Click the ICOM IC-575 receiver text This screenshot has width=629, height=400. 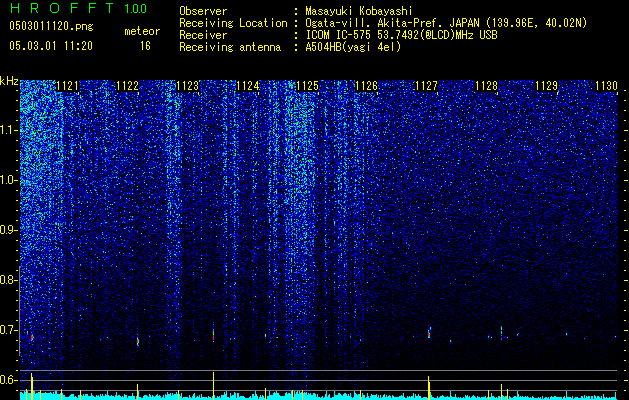click(401, 35)
